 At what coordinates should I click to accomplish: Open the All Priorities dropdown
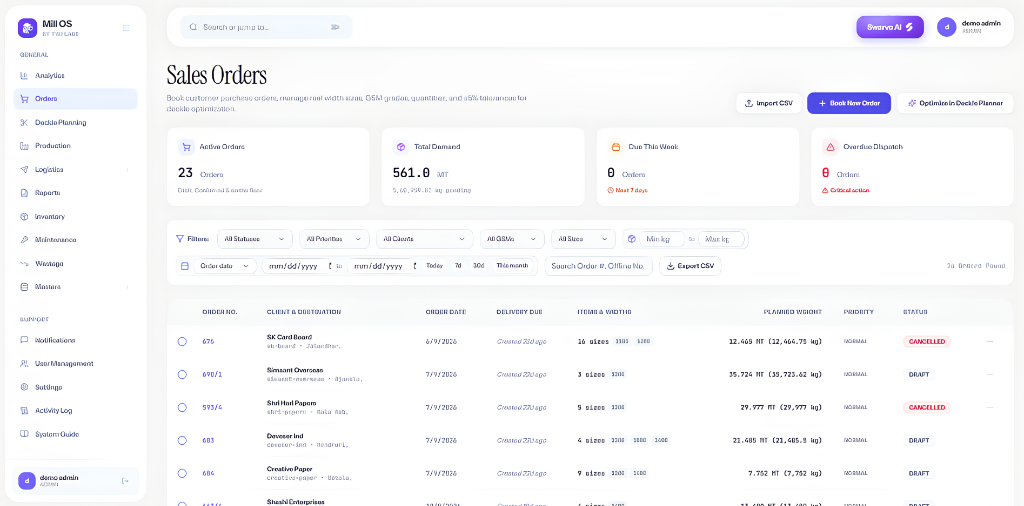pyautogui.click(x=334, y=239)
